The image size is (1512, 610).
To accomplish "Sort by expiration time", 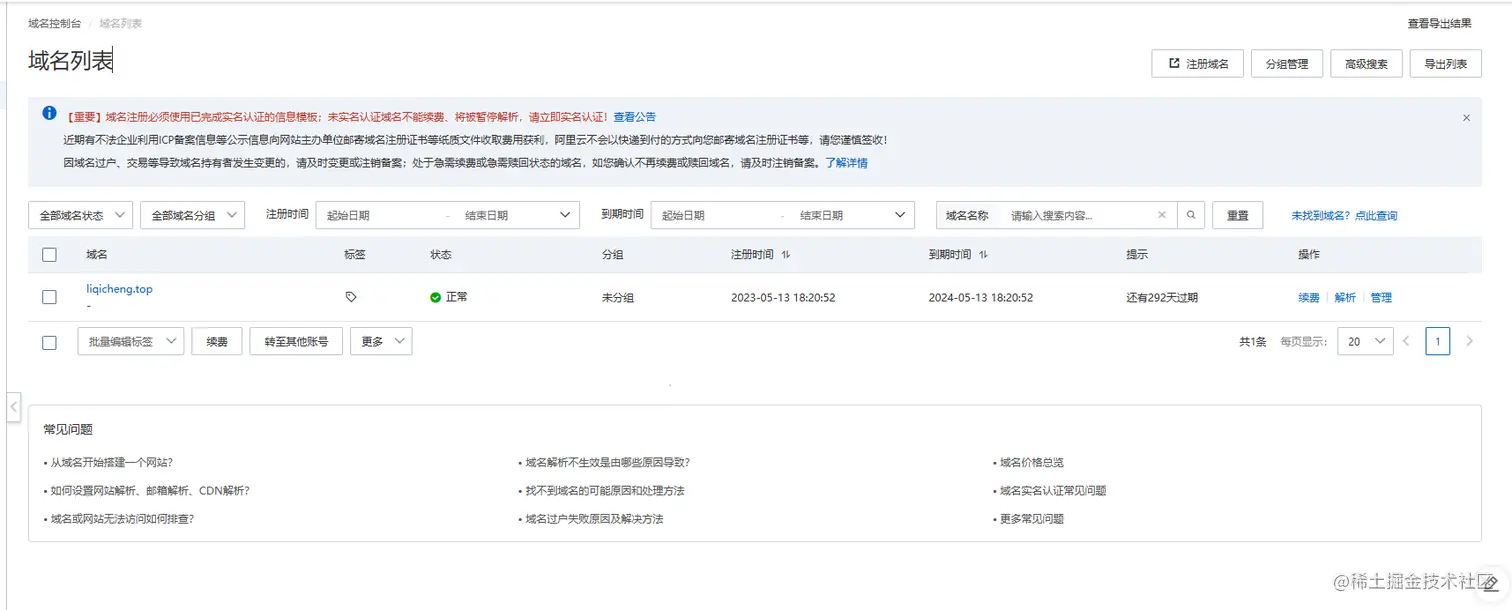I will pyautogui.click(x=983, y=255).
